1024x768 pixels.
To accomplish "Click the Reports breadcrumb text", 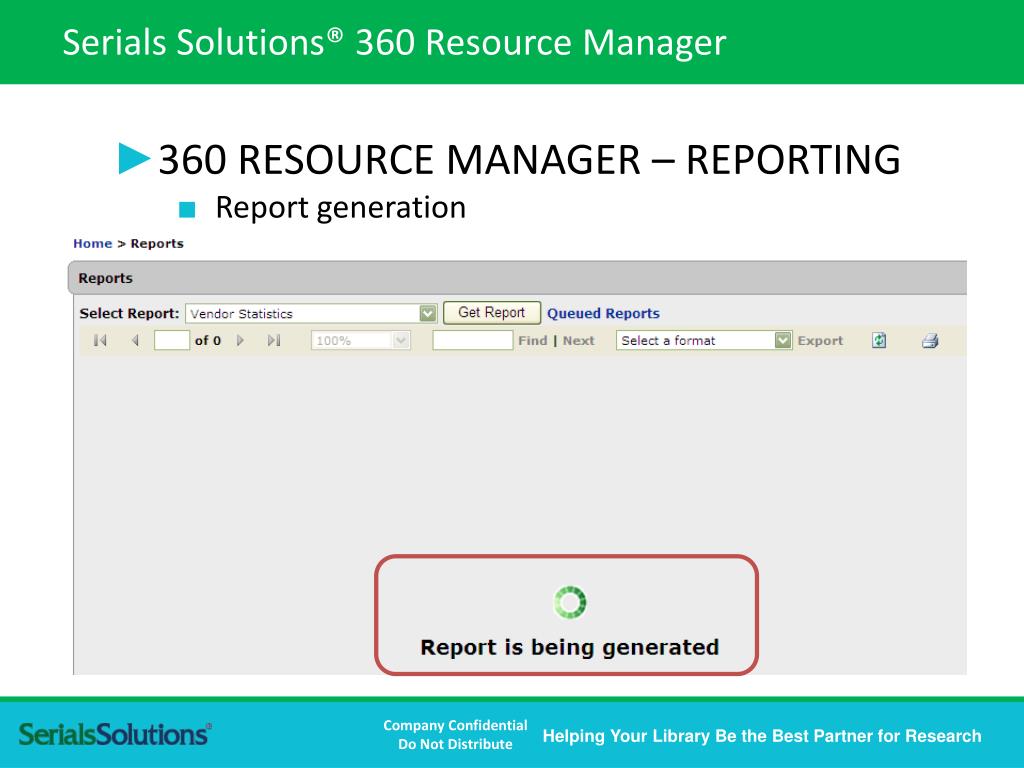I will pos(157,244).
